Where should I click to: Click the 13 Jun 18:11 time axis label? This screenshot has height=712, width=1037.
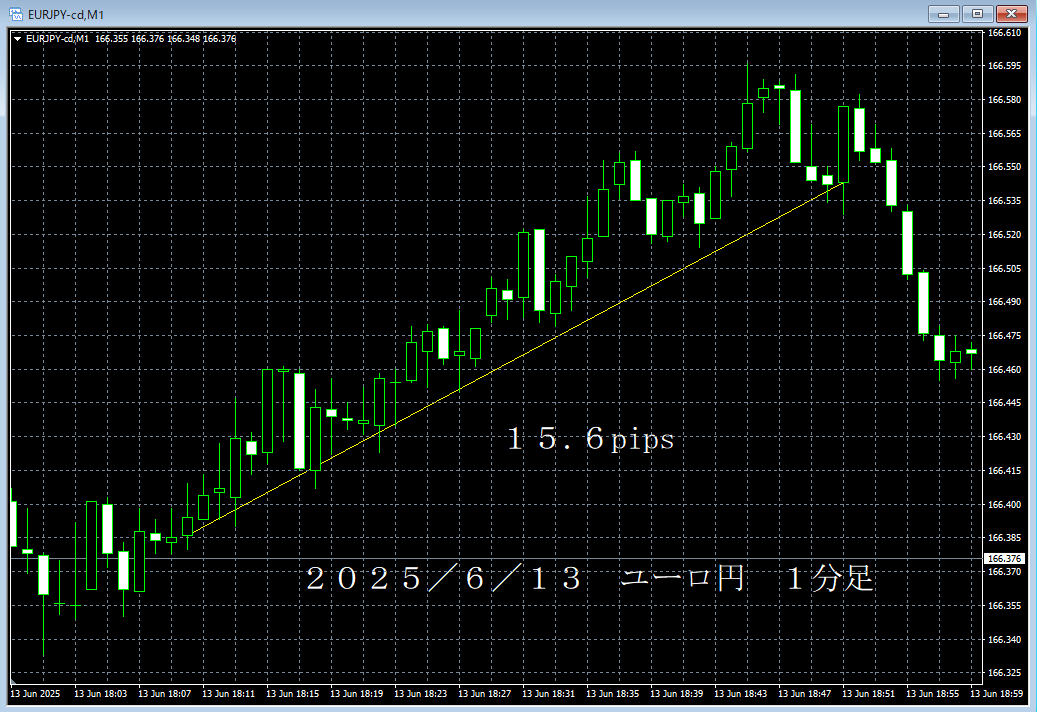pos(228,693)
